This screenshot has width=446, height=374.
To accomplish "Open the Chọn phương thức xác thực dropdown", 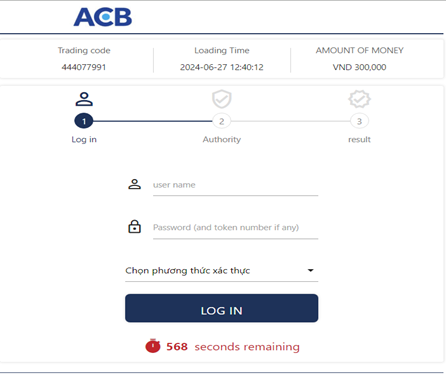I will click(x=222, y=270).
